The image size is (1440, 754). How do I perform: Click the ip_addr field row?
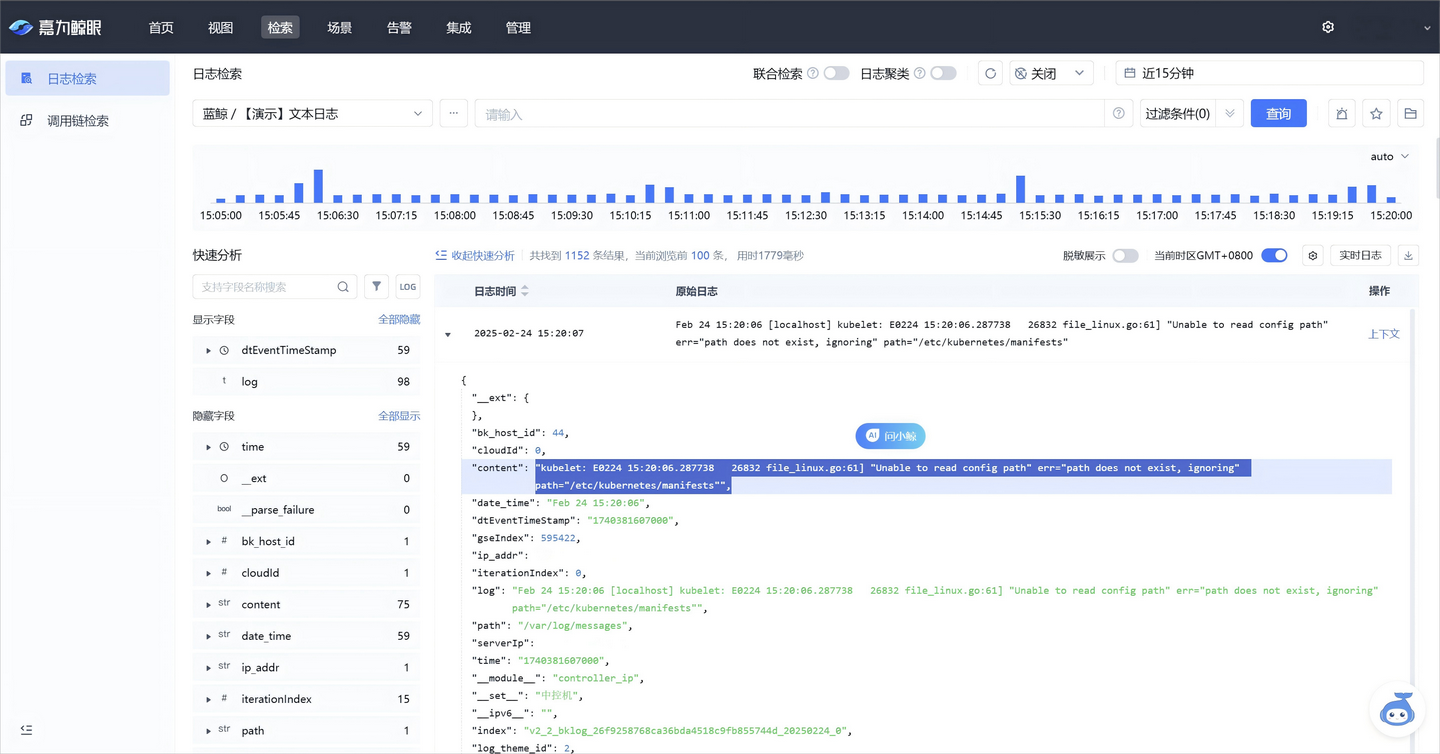306,668
